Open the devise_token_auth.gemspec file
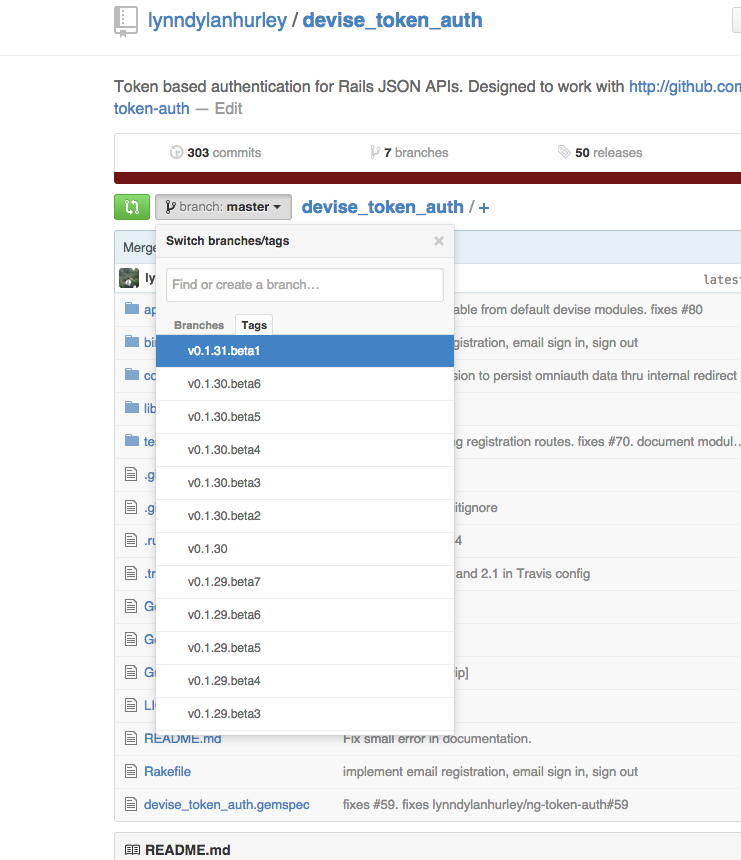 (227, 804)
